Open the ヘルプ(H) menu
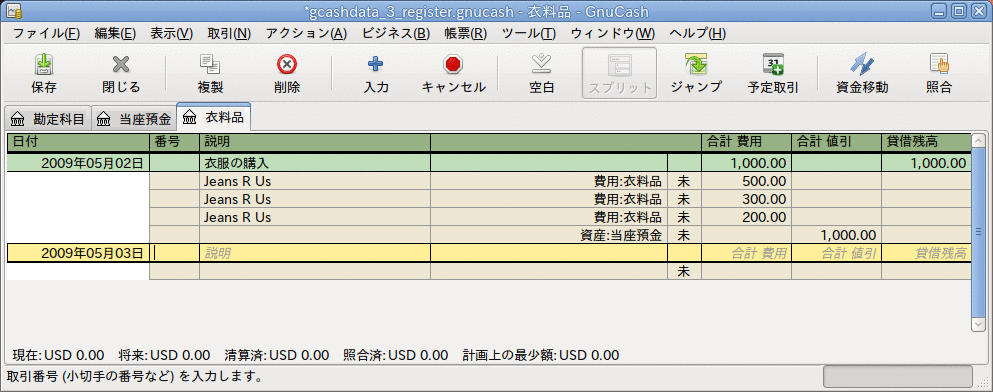Image resolution: width=993 pixels, height=392 pixels. pos(697,34)
